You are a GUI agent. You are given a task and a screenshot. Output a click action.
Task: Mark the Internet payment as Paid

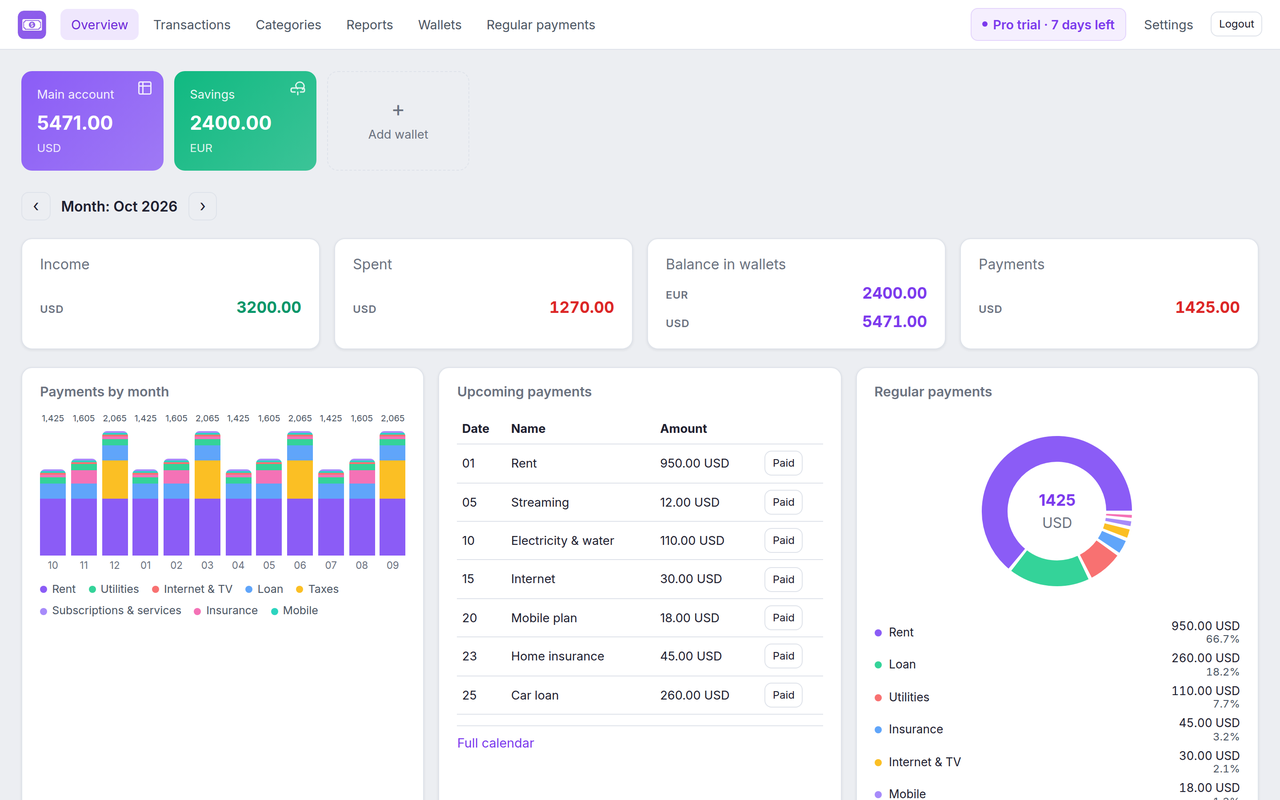(x=783, y=579)
